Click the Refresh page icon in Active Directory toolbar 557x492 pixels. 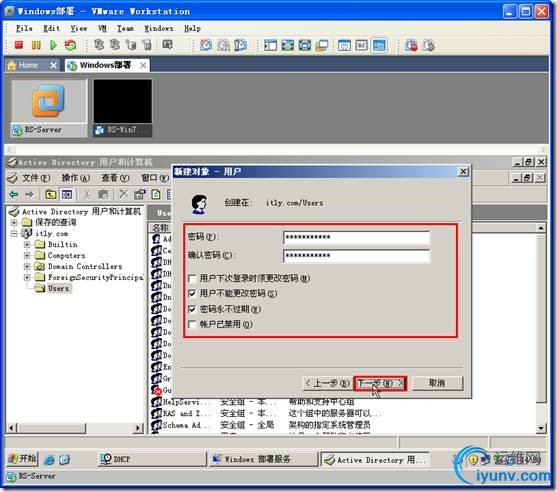[156, 194]
